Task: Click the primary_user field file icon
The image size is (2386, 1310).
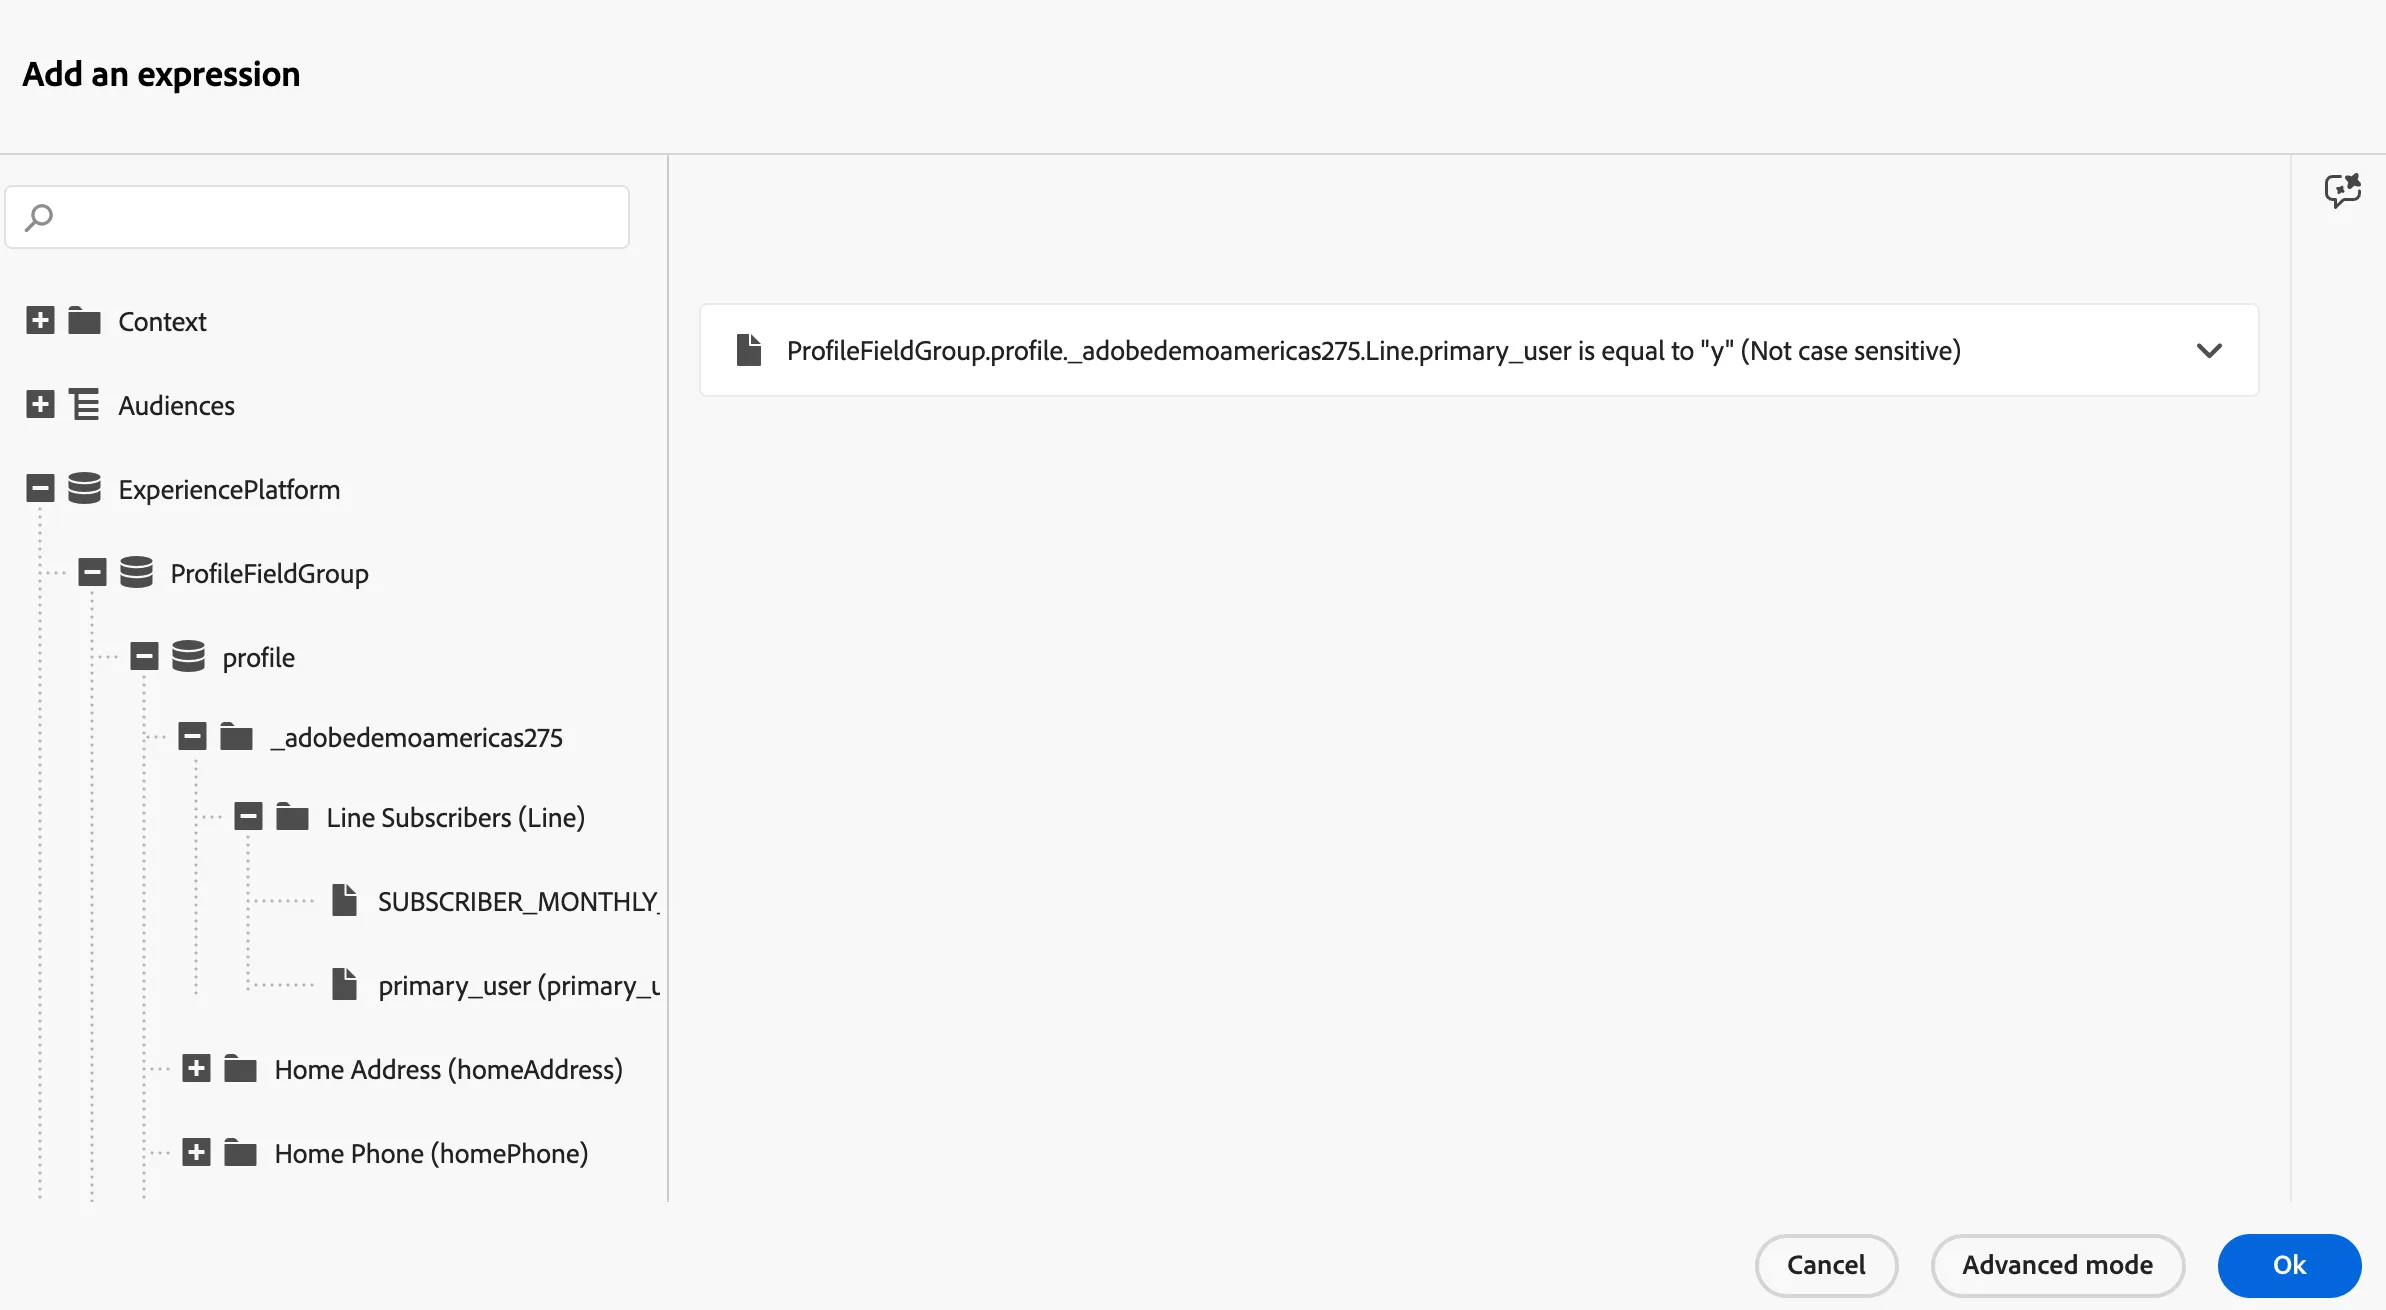Action: click(x=345, y=984)
